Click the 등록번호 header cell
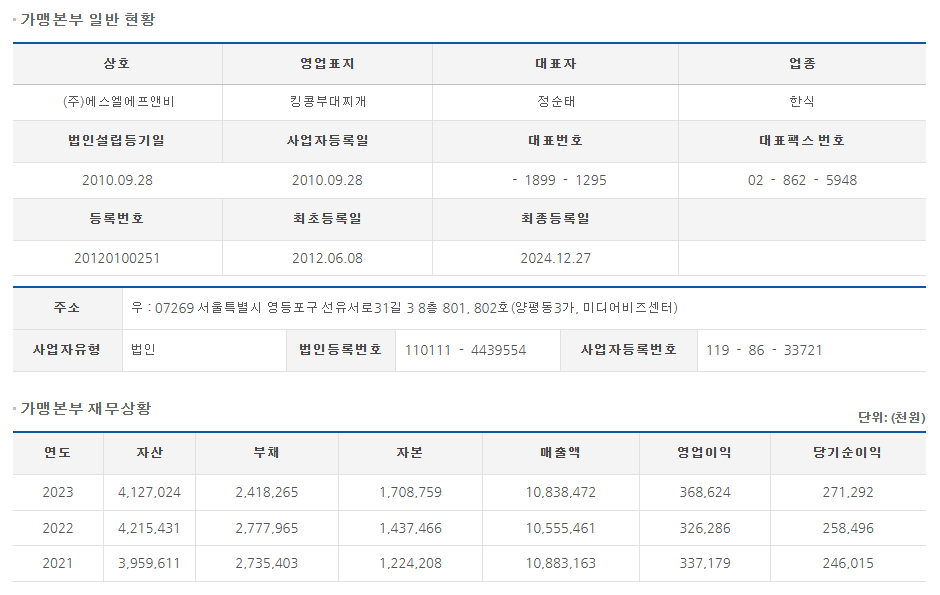The height and width of the screenshot is (595, 940). click(x=117, y=219)
